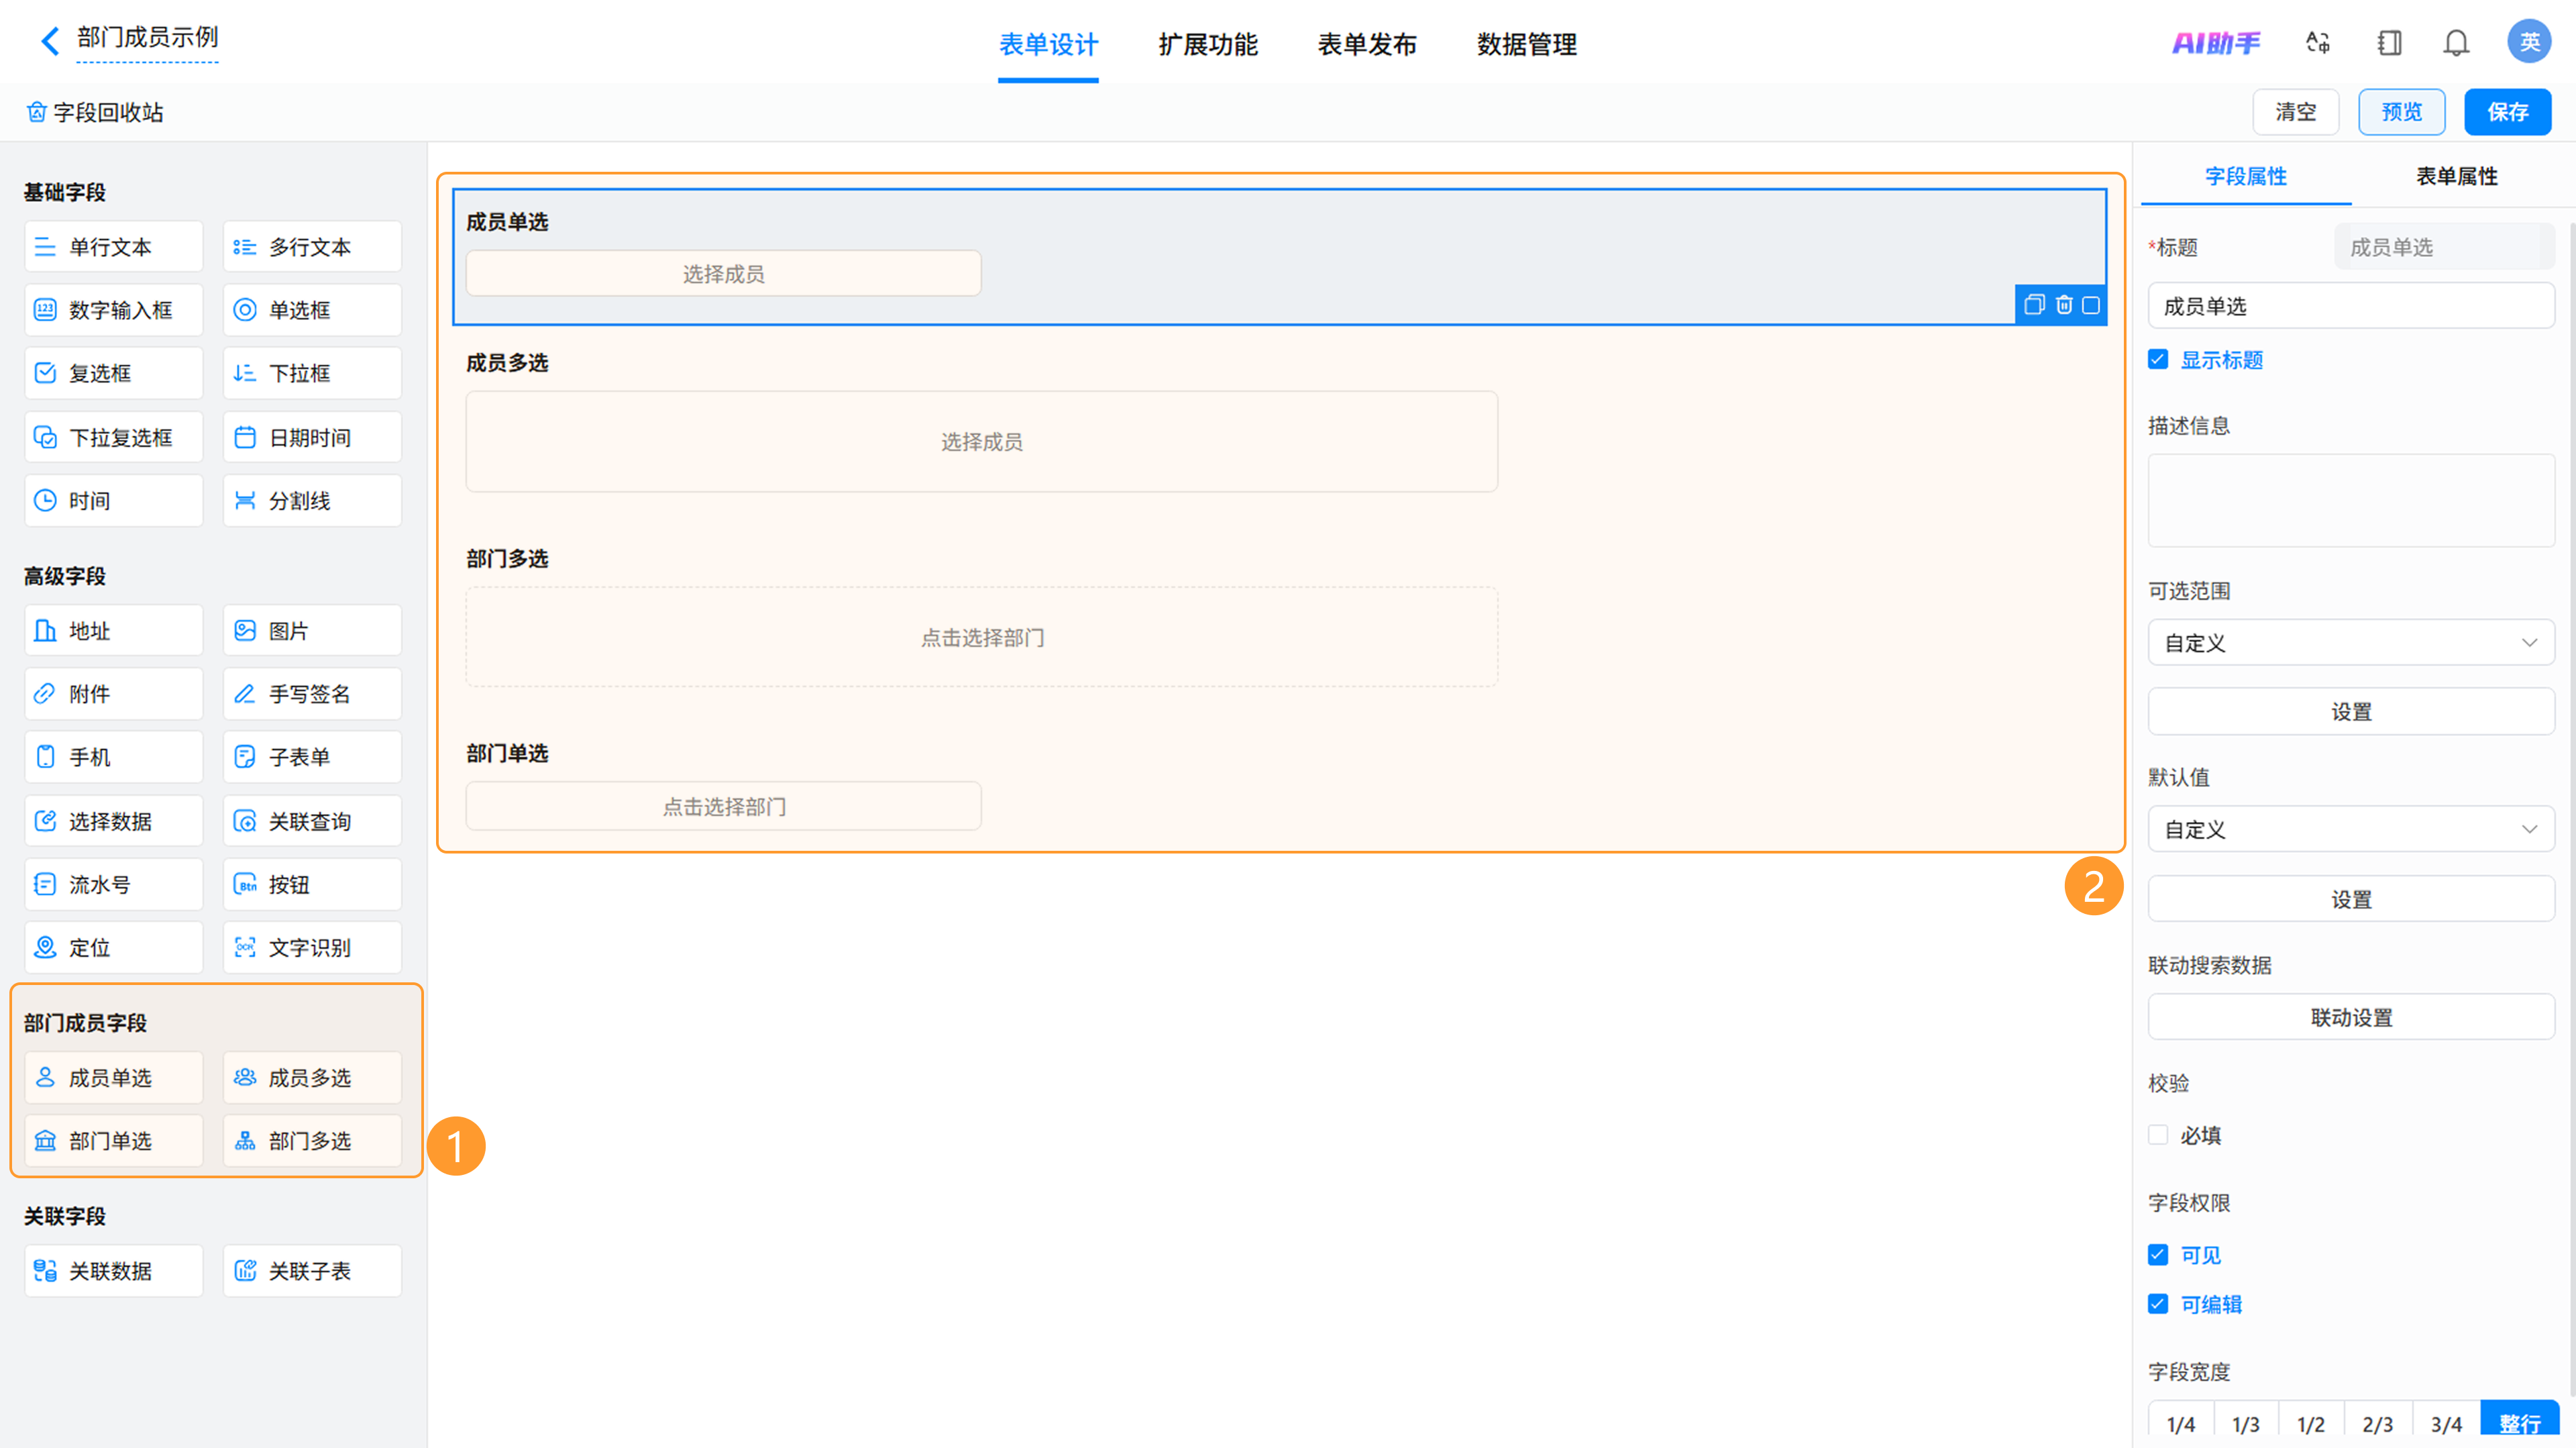The image size is (2576, 1448).
Task: Add a 关联查询 field
Action: click(x=312, y=821)
